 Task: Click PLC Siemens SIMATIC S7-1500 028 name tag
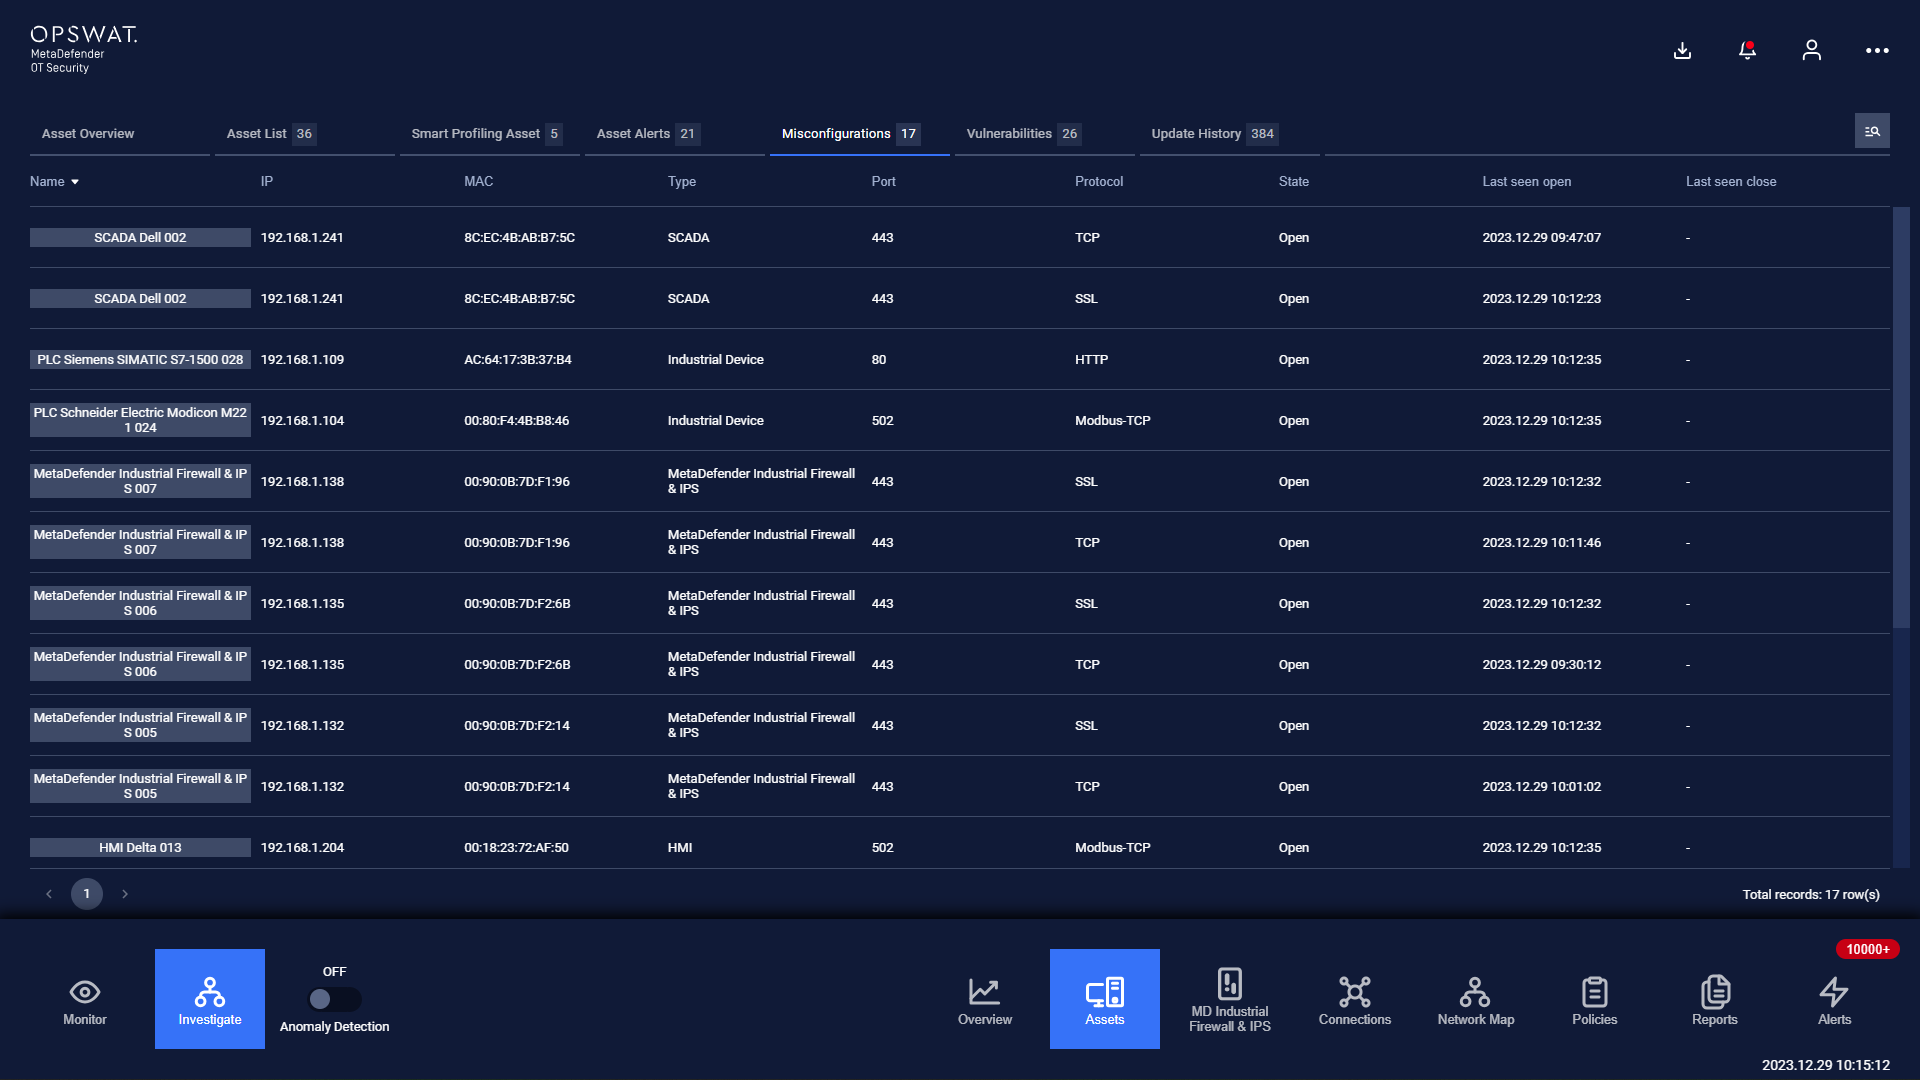[x=140, y=360]
